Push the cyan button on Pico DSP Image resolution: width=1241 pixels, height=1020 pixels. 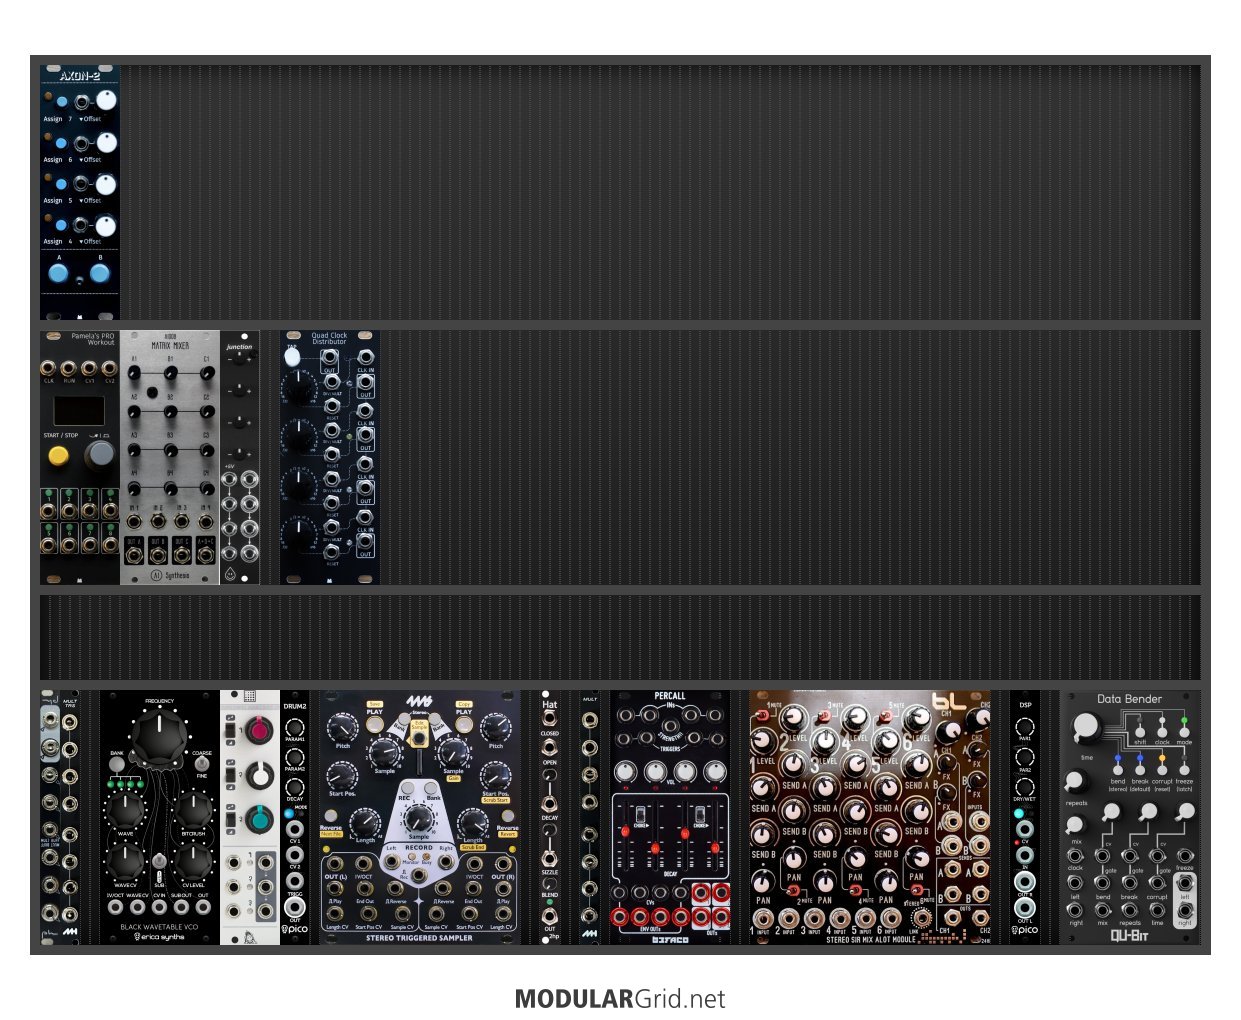(1018, 814)
